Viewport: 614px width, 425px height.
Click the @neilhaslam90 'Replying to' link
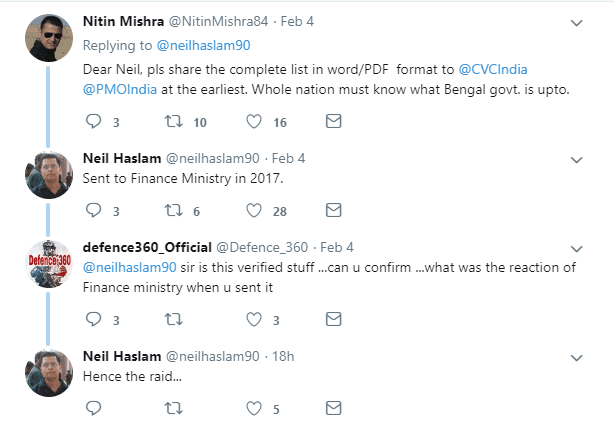(190, 44)
